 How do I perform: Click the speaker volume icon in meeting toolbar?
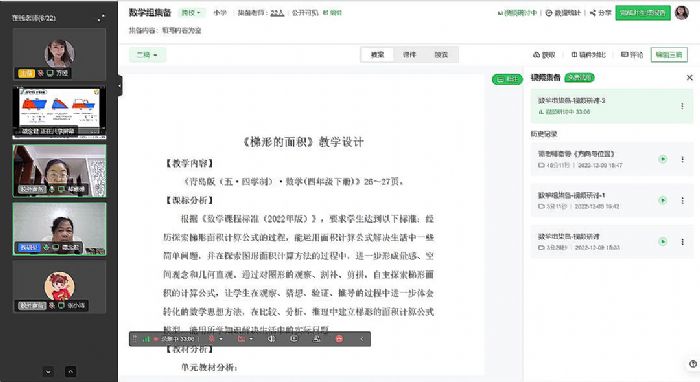(x=271, y=339)
